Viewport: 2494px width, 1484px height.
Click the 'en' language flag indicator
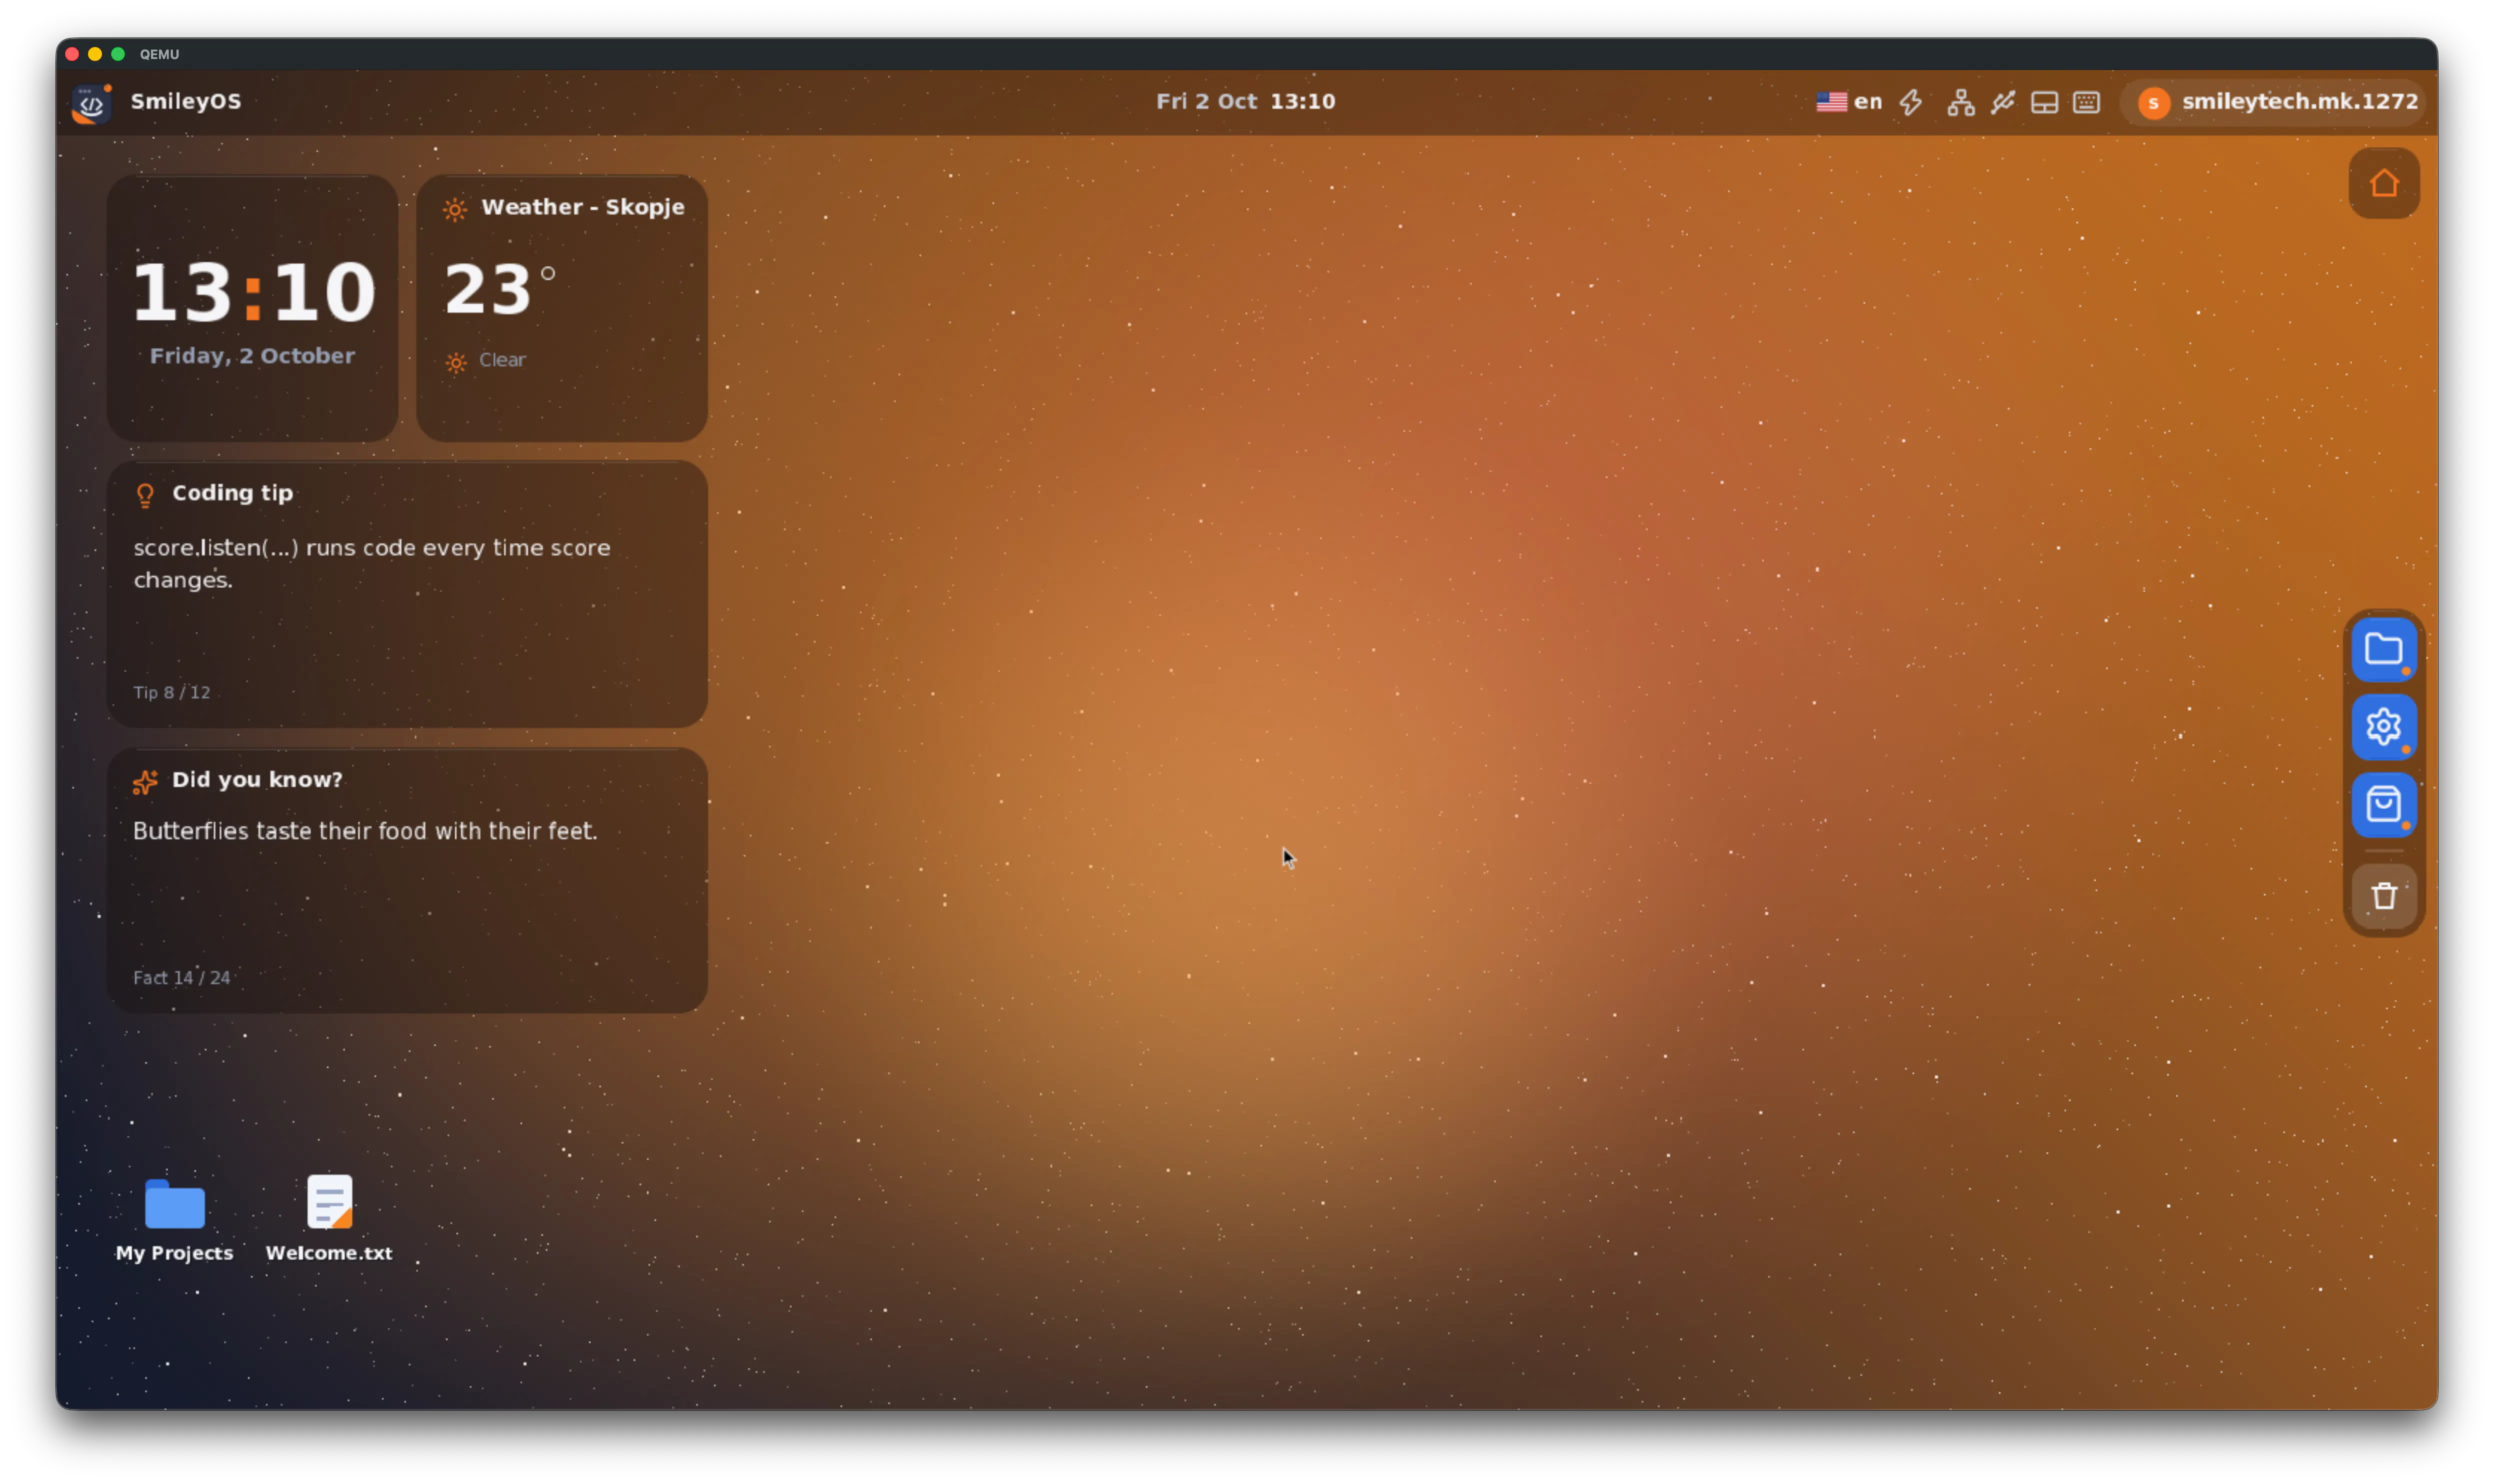tap(1849, 102)
